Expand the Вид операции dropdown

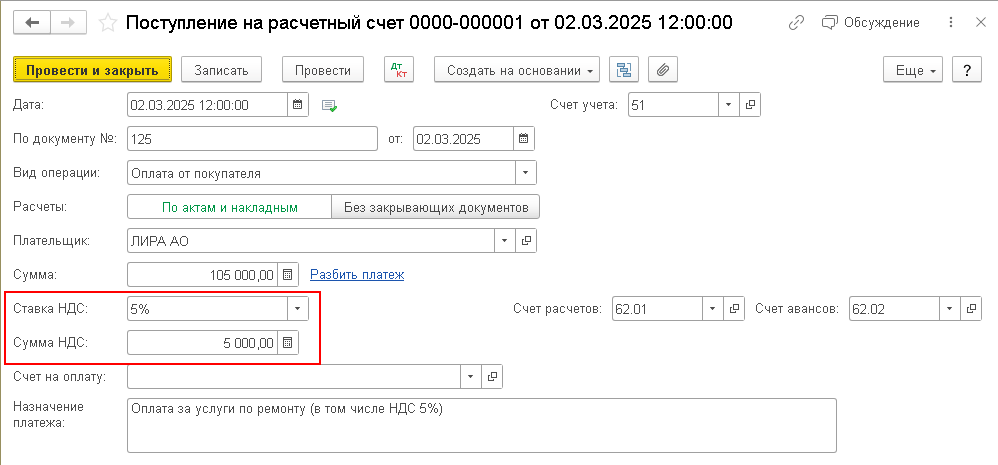coord(526,173)
